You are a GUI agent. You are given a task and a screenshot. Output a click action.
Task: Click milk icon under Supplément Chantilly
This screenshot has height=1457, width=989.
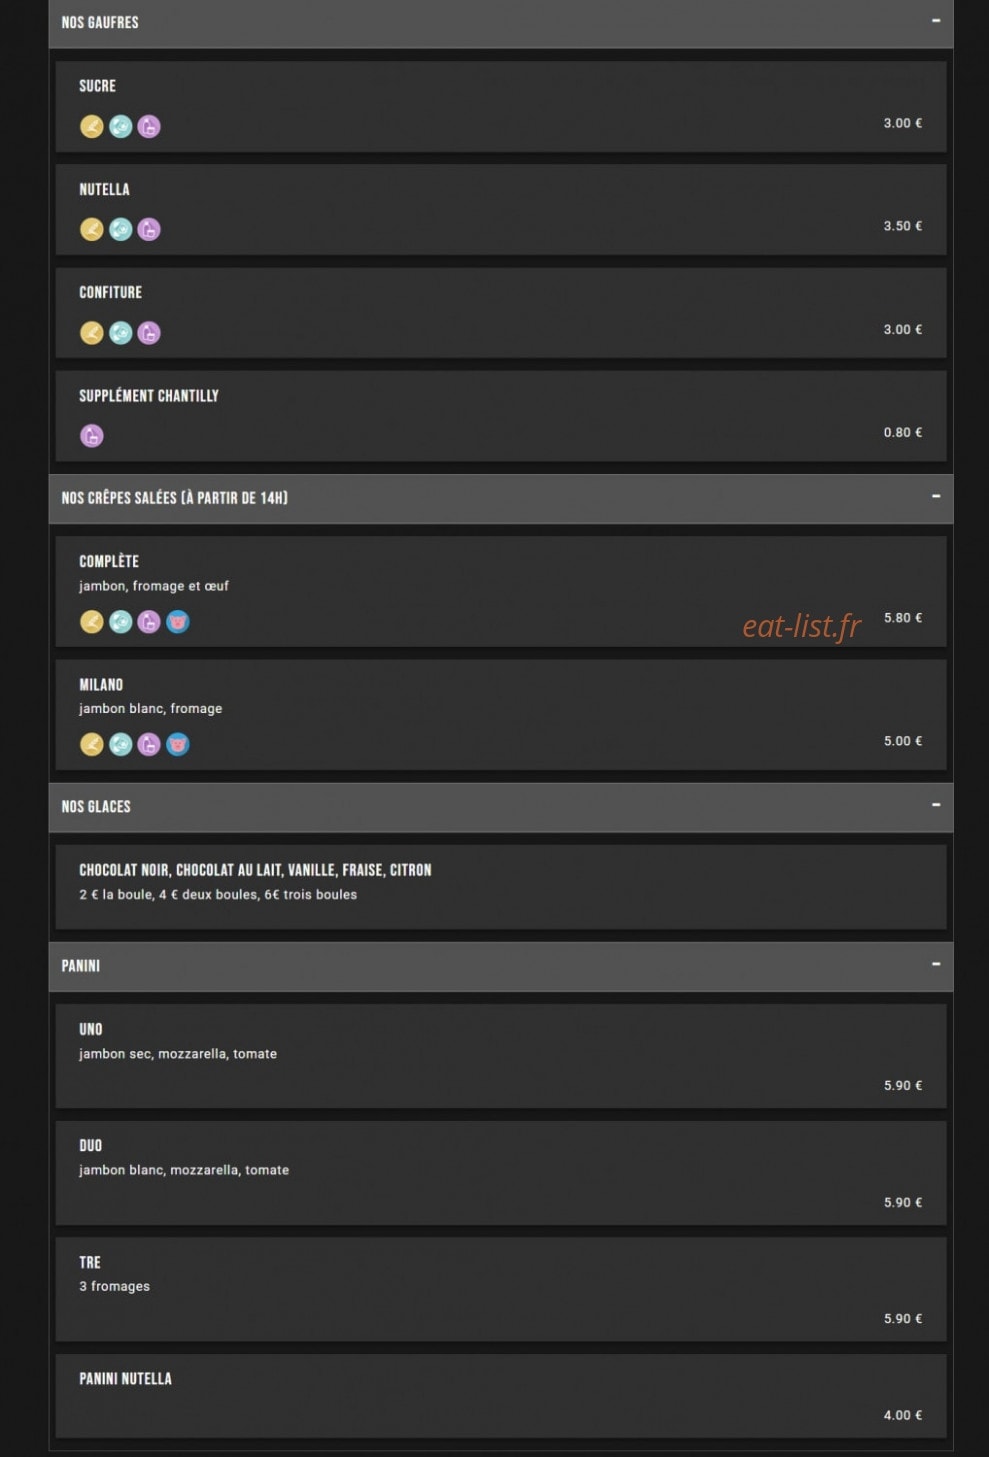pos(92,436)
